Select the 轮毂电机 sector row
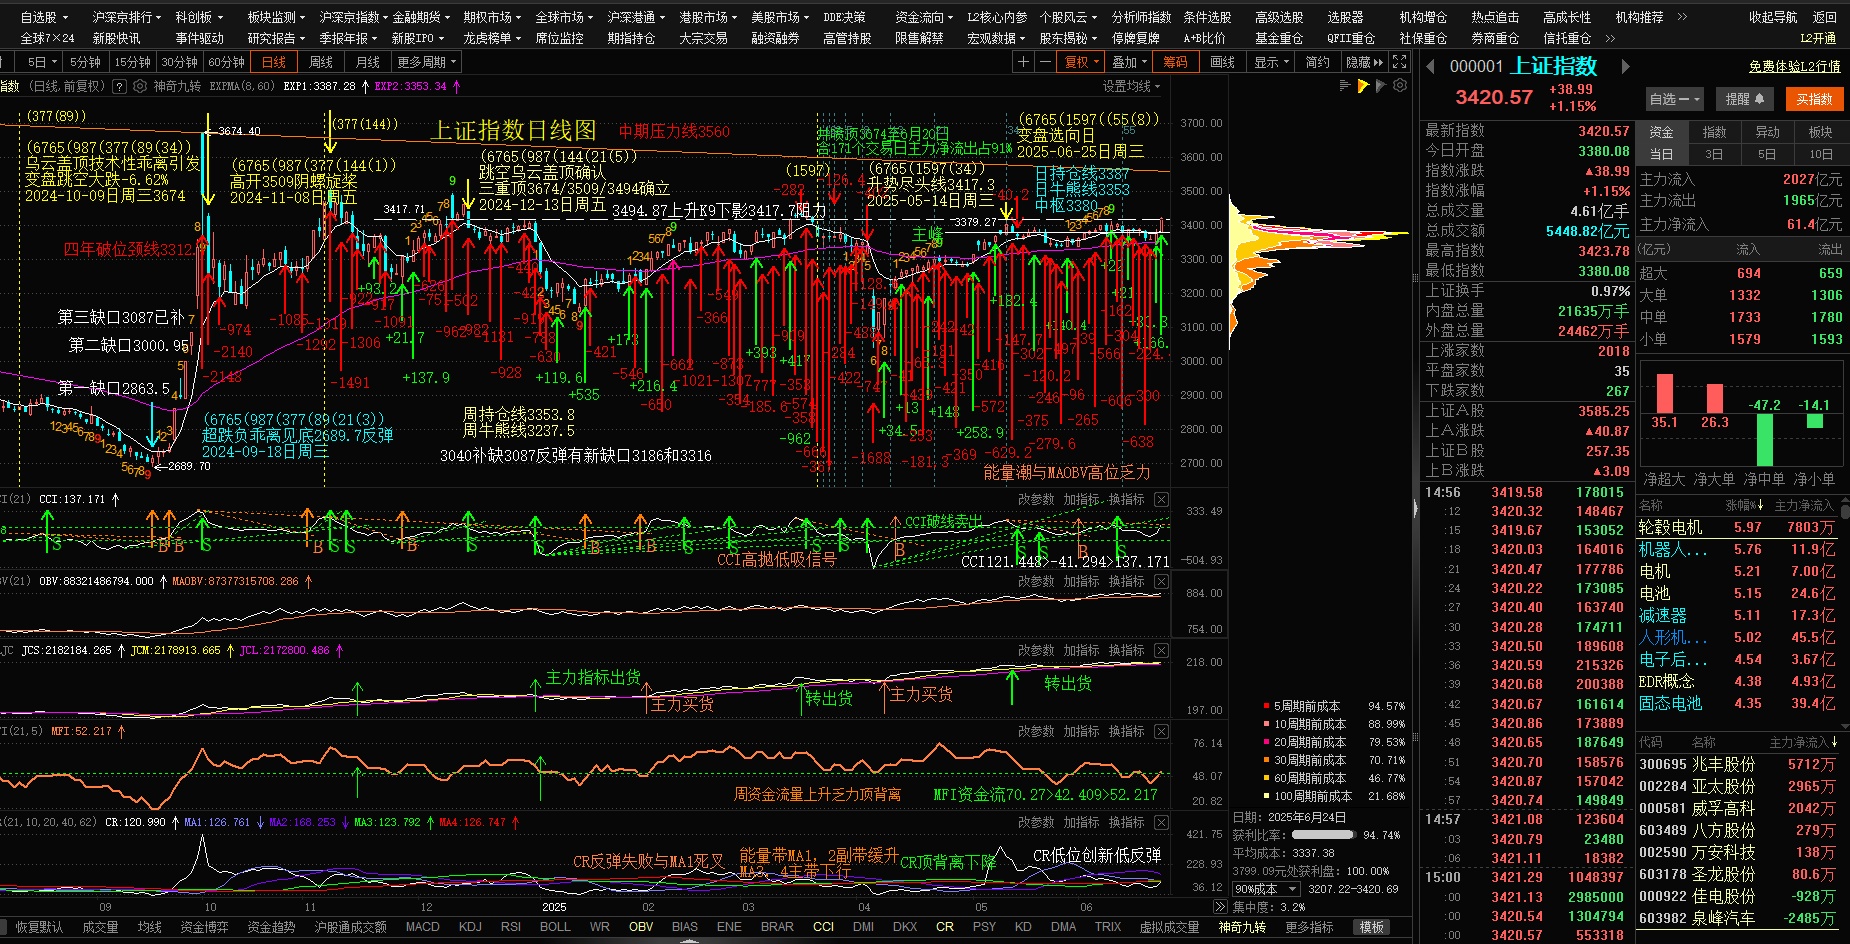1850x944 pixels. point(1739,527)
